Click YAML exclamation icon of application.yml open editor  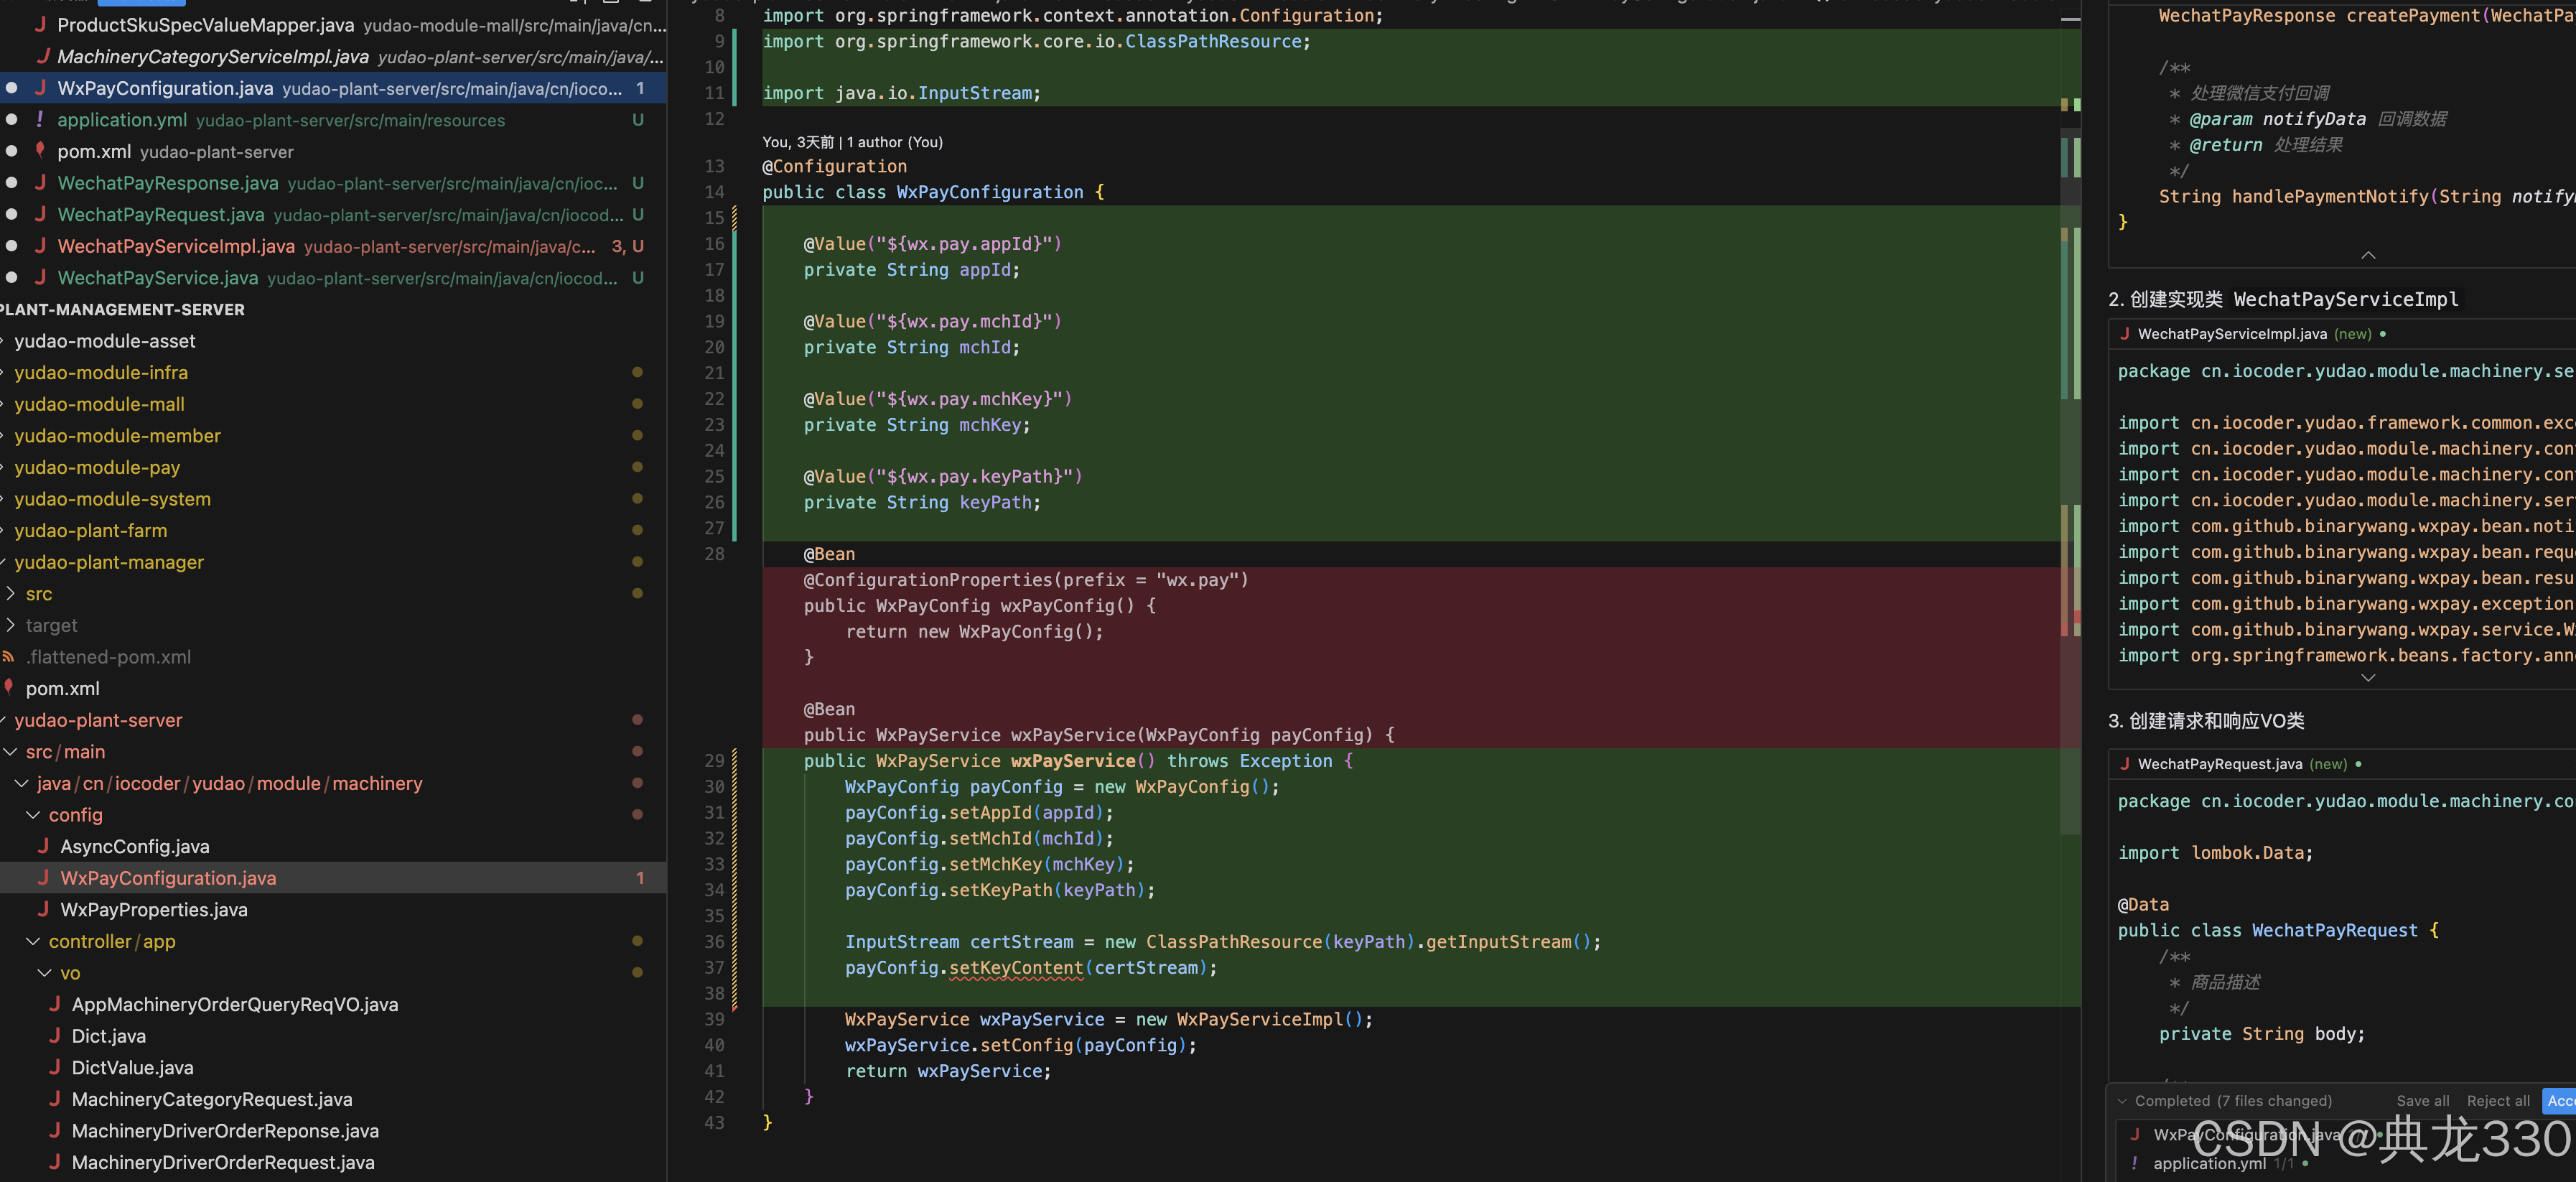(40, 120)
